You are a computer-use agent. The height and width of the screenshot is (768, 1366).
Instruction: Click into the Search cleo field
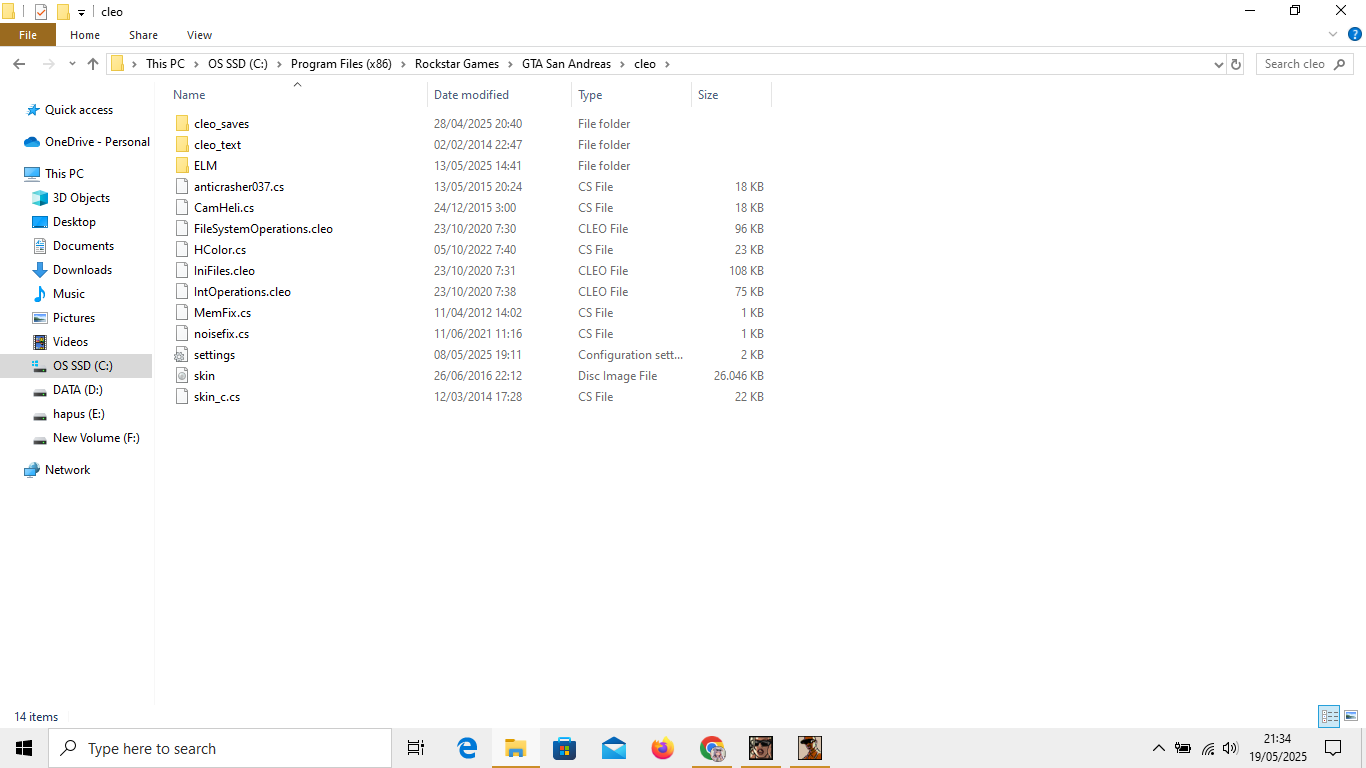tap(1306, 64)
